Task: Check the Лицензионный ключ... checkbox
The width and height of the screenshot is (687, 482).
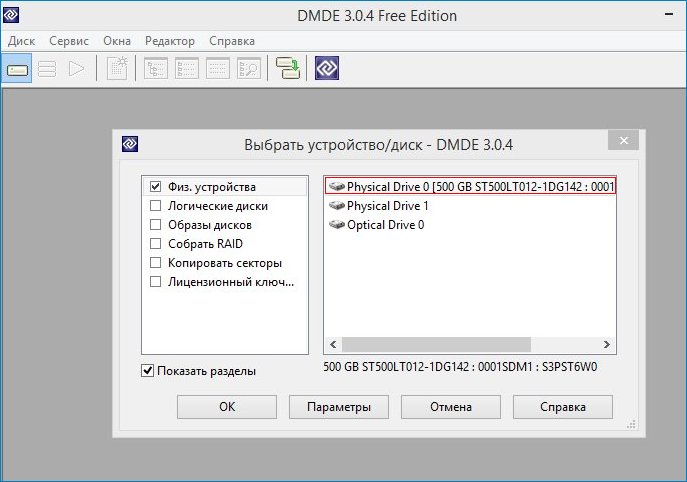Action: (x=156, y=281)
